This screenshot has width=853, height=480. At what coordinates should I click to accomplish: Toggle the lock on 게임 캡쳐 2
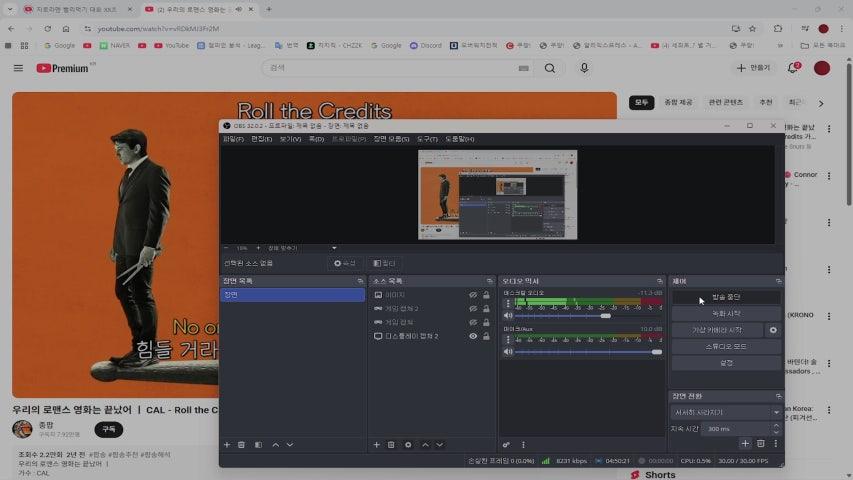(x=486, y=309)
